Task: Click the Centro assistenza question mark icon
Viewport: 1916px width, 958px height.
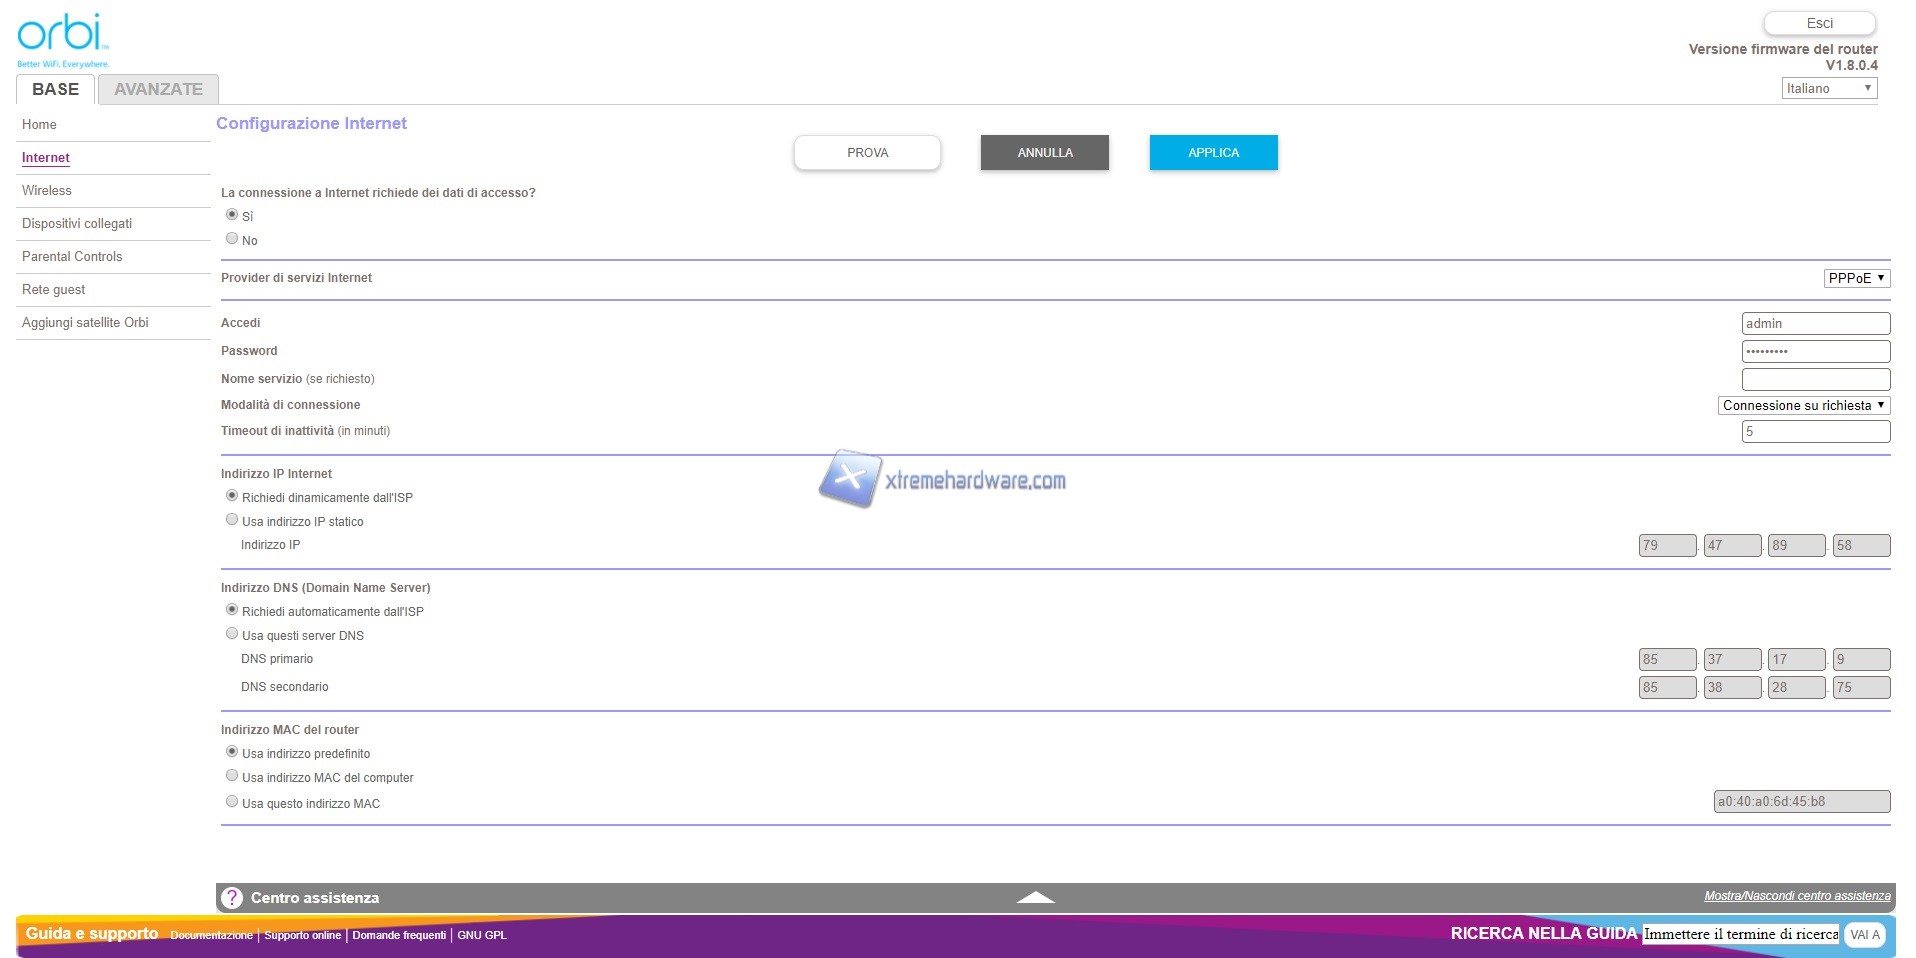Action: pyautogui.click(x=232, y=898)
